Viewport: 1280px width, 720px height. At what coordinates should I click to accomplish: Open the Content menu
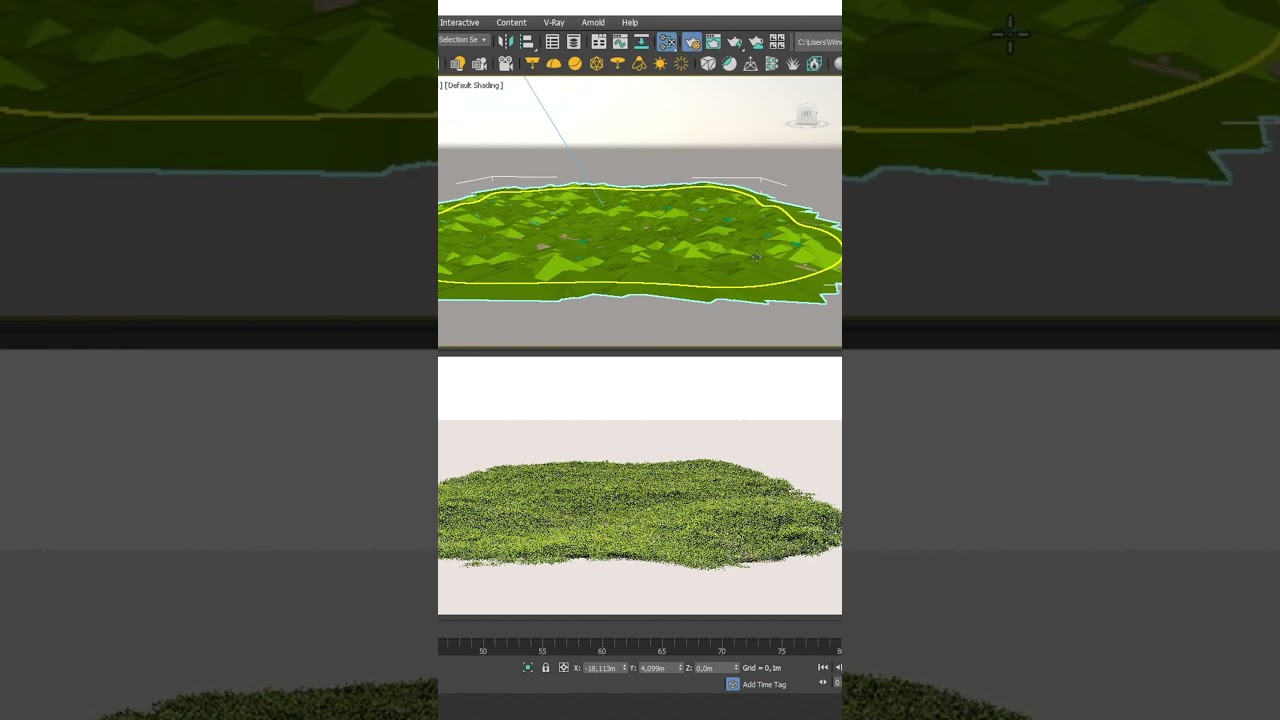[511, 22]
